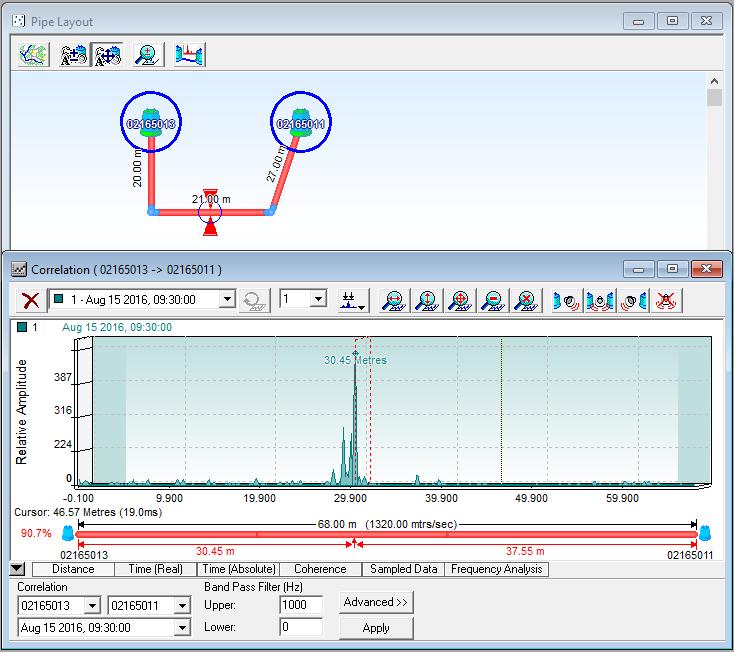Click the greyed refresh correlation icon
Viewport: 734px width, 652px height.
click(x=255, y=300)
